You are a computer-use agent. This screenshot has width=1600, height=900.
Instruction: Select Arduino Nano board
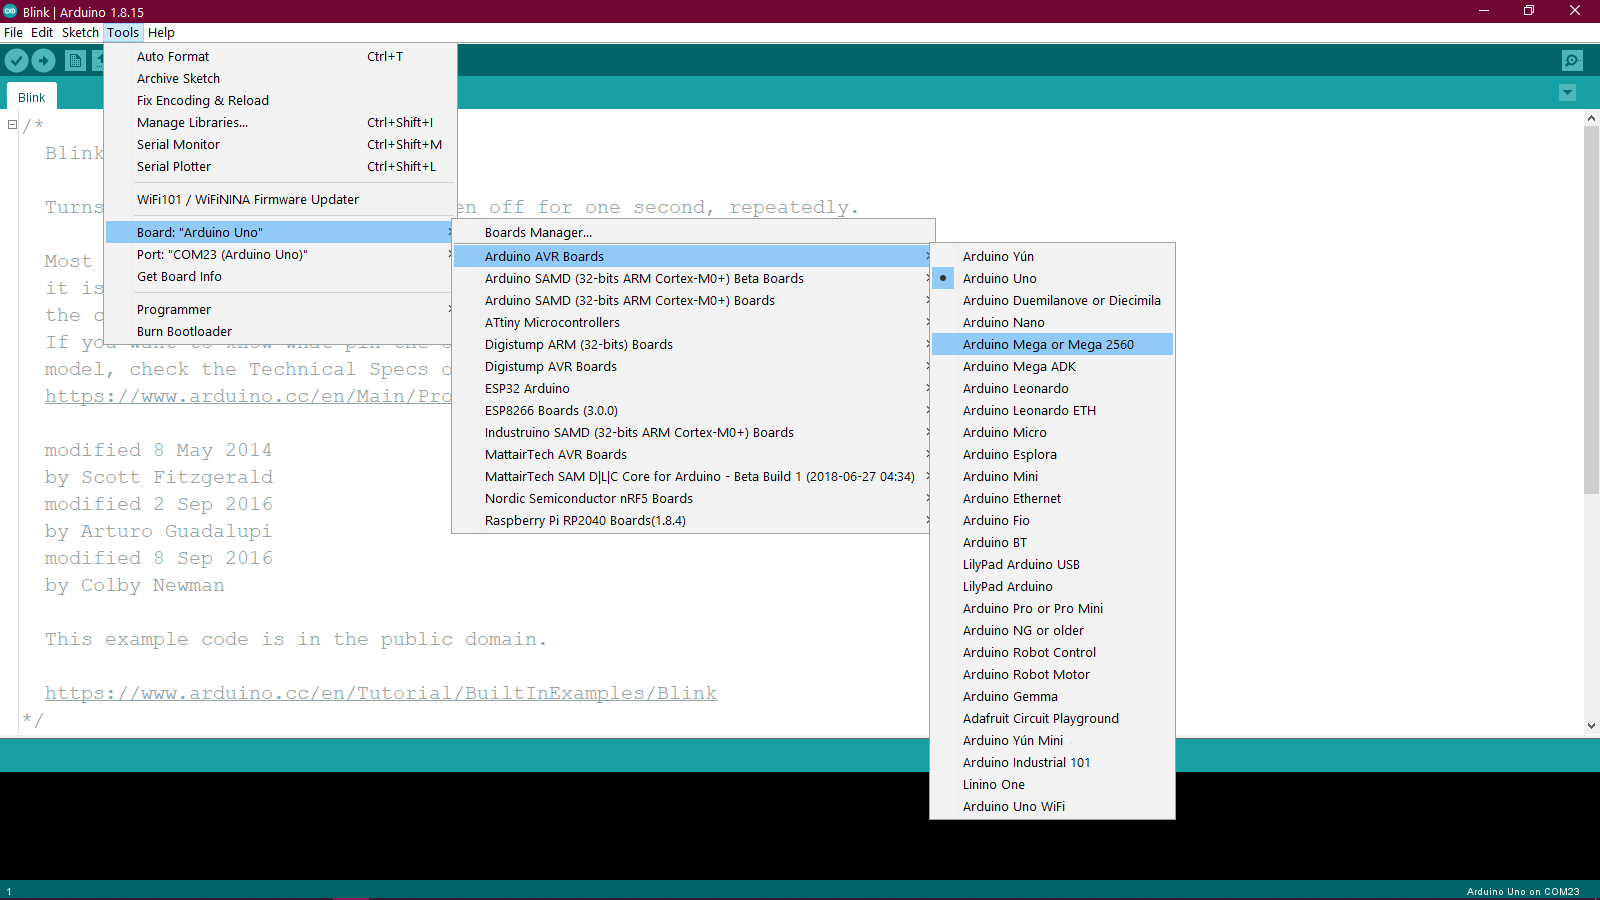[x=1053, y=322]
